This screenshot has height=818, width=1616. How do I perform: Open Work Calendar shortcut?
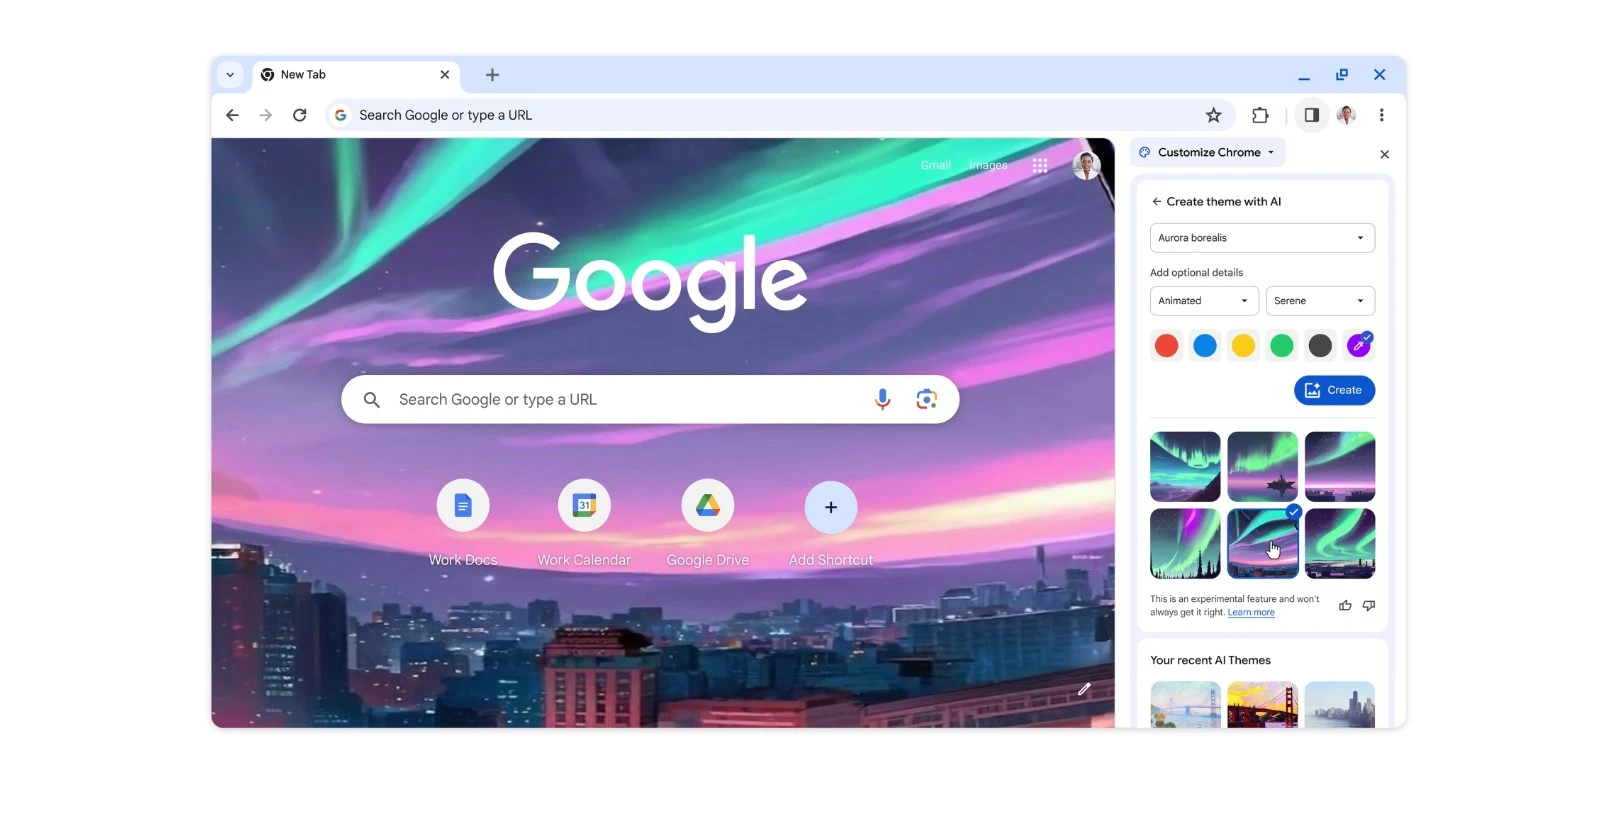584,506
